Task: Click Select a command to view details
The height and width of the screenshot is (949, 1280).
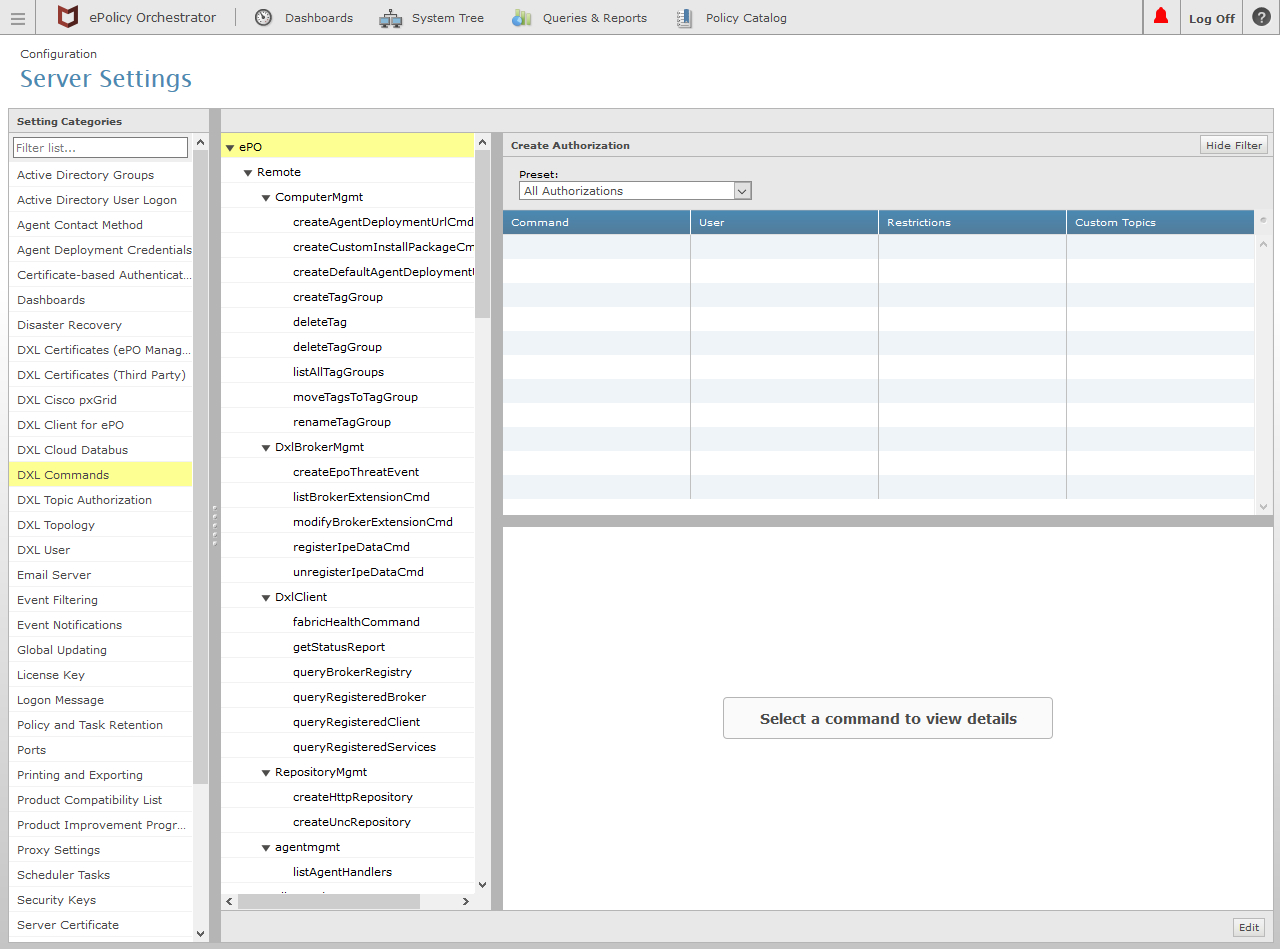Action: (888, 718)
